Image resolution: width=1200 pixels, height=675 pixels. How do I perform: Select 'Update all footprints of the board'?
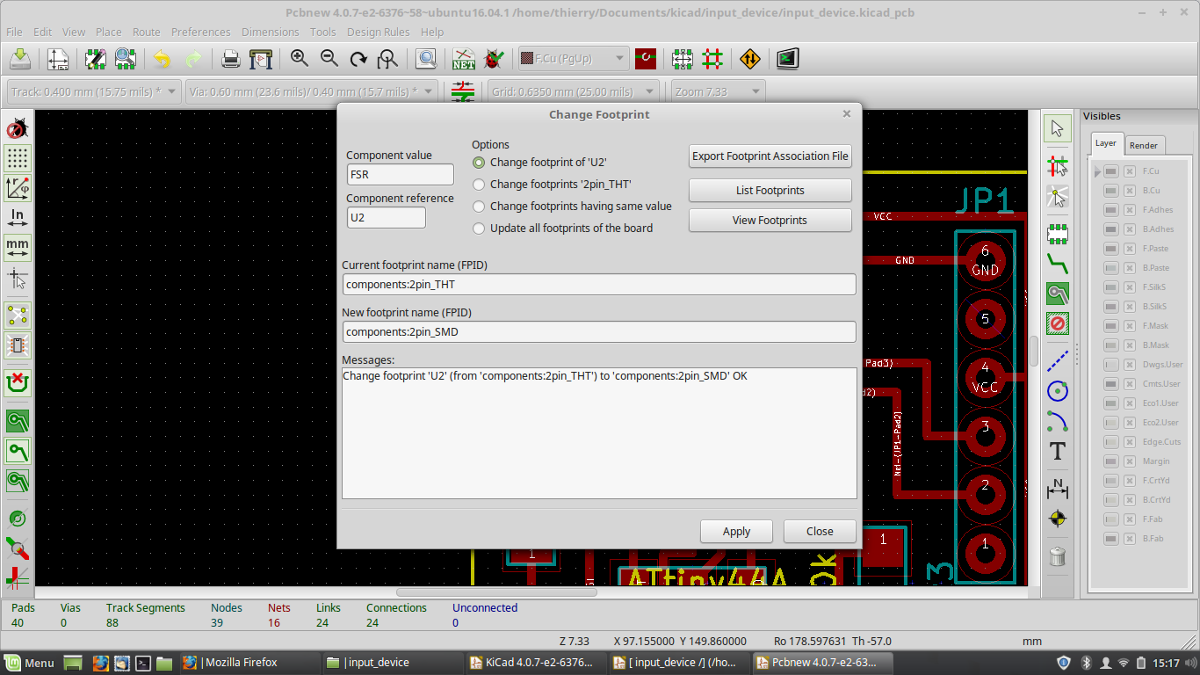click(x=562, y=228)
